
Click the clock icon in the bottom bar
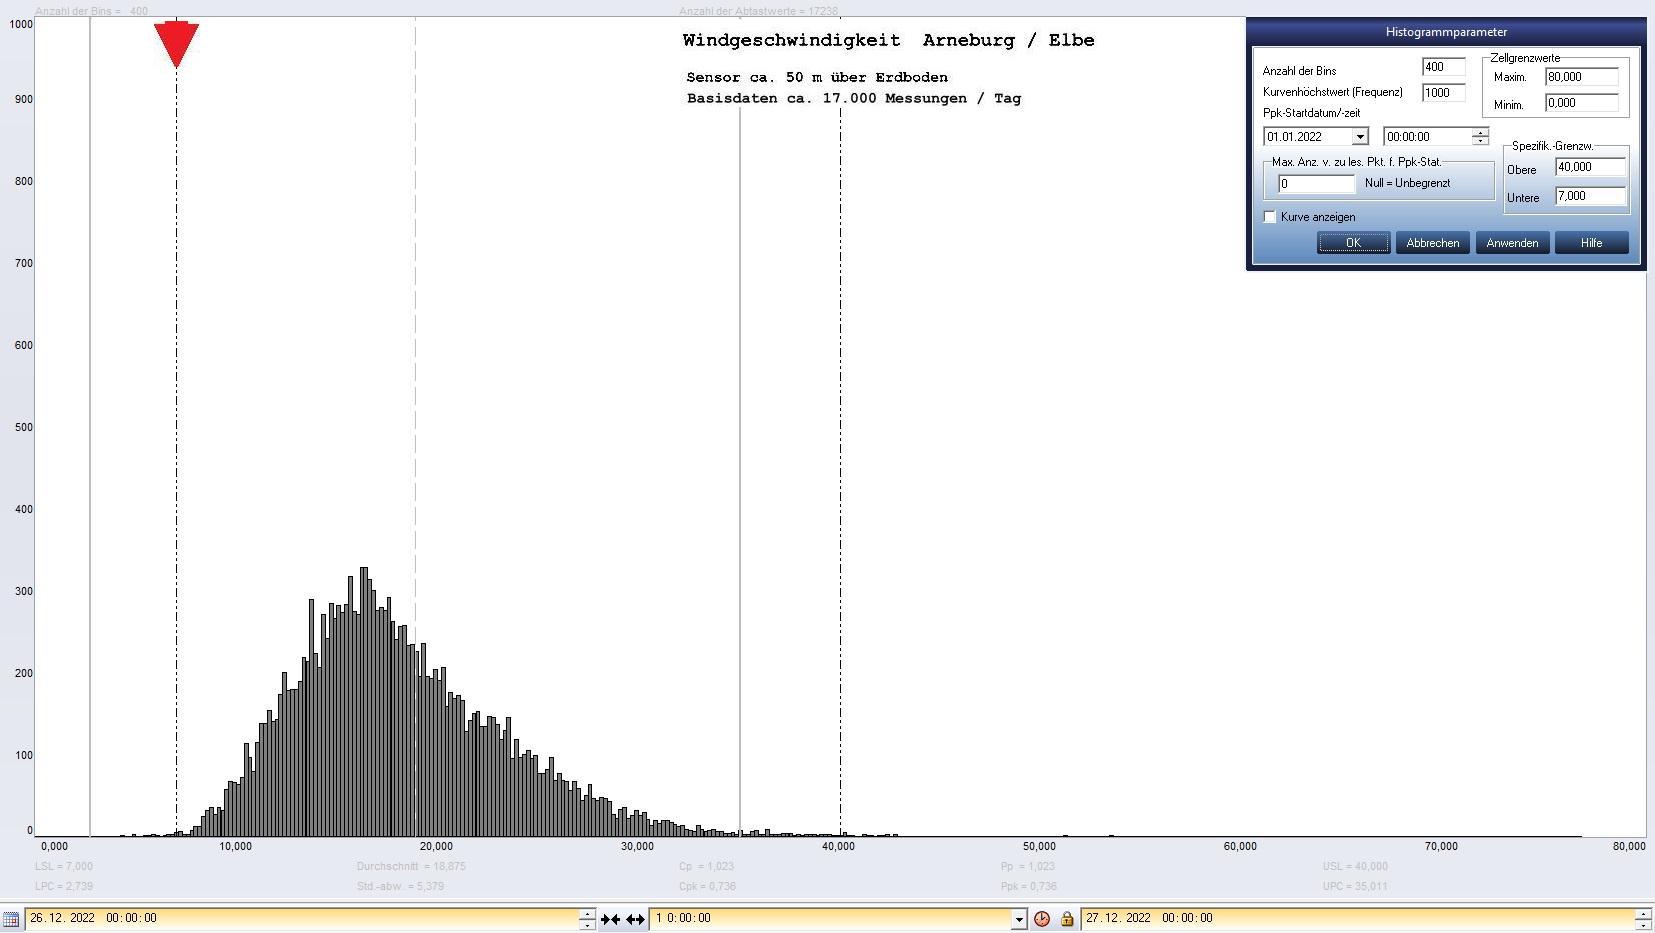tap(1042, 919)
